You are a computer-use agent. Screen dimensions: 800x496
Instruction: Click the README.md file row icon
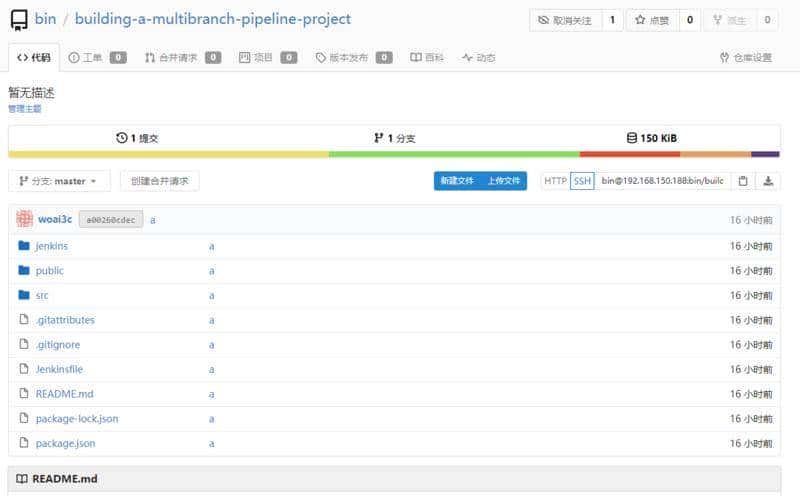24,393
